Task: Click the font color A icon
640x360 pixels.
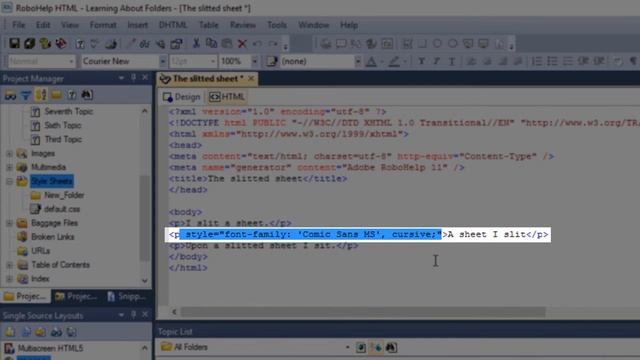Action: (x=371, y=61)
